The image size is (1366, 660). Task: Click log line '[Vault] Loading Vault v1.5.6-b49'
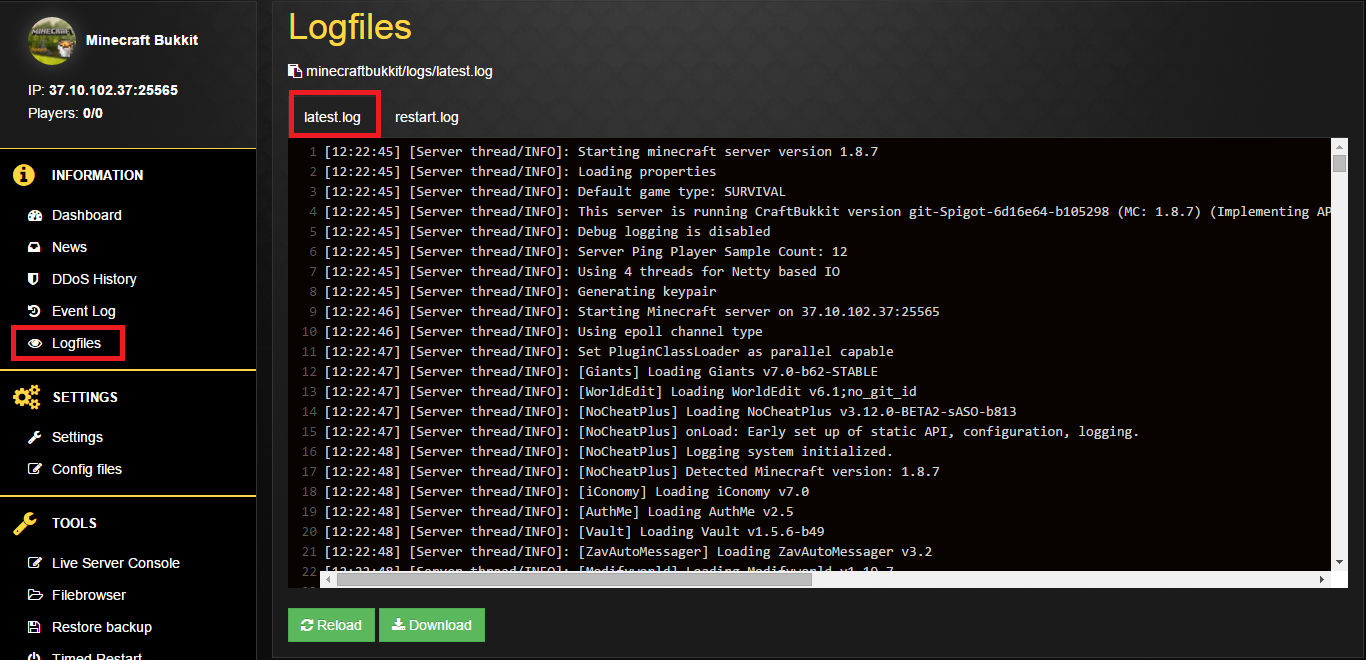[574, 531]
